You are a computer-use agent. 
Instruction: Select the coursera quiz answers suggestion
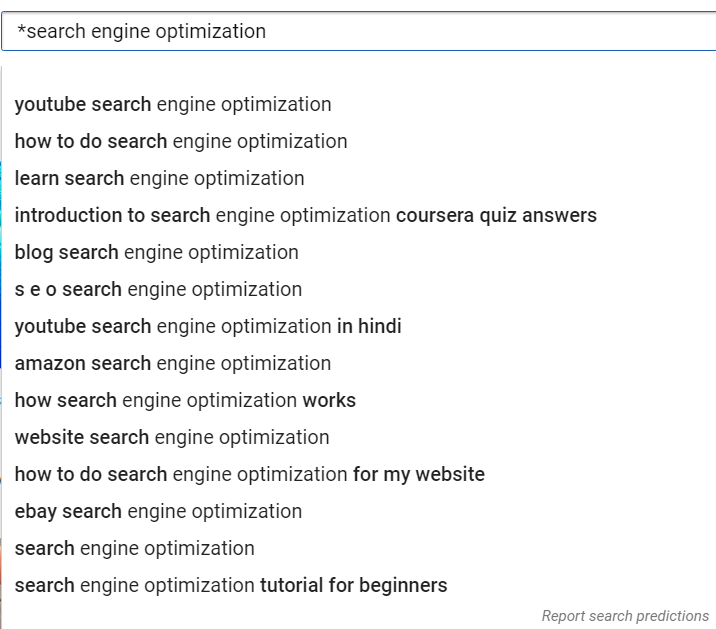[305, 216]
